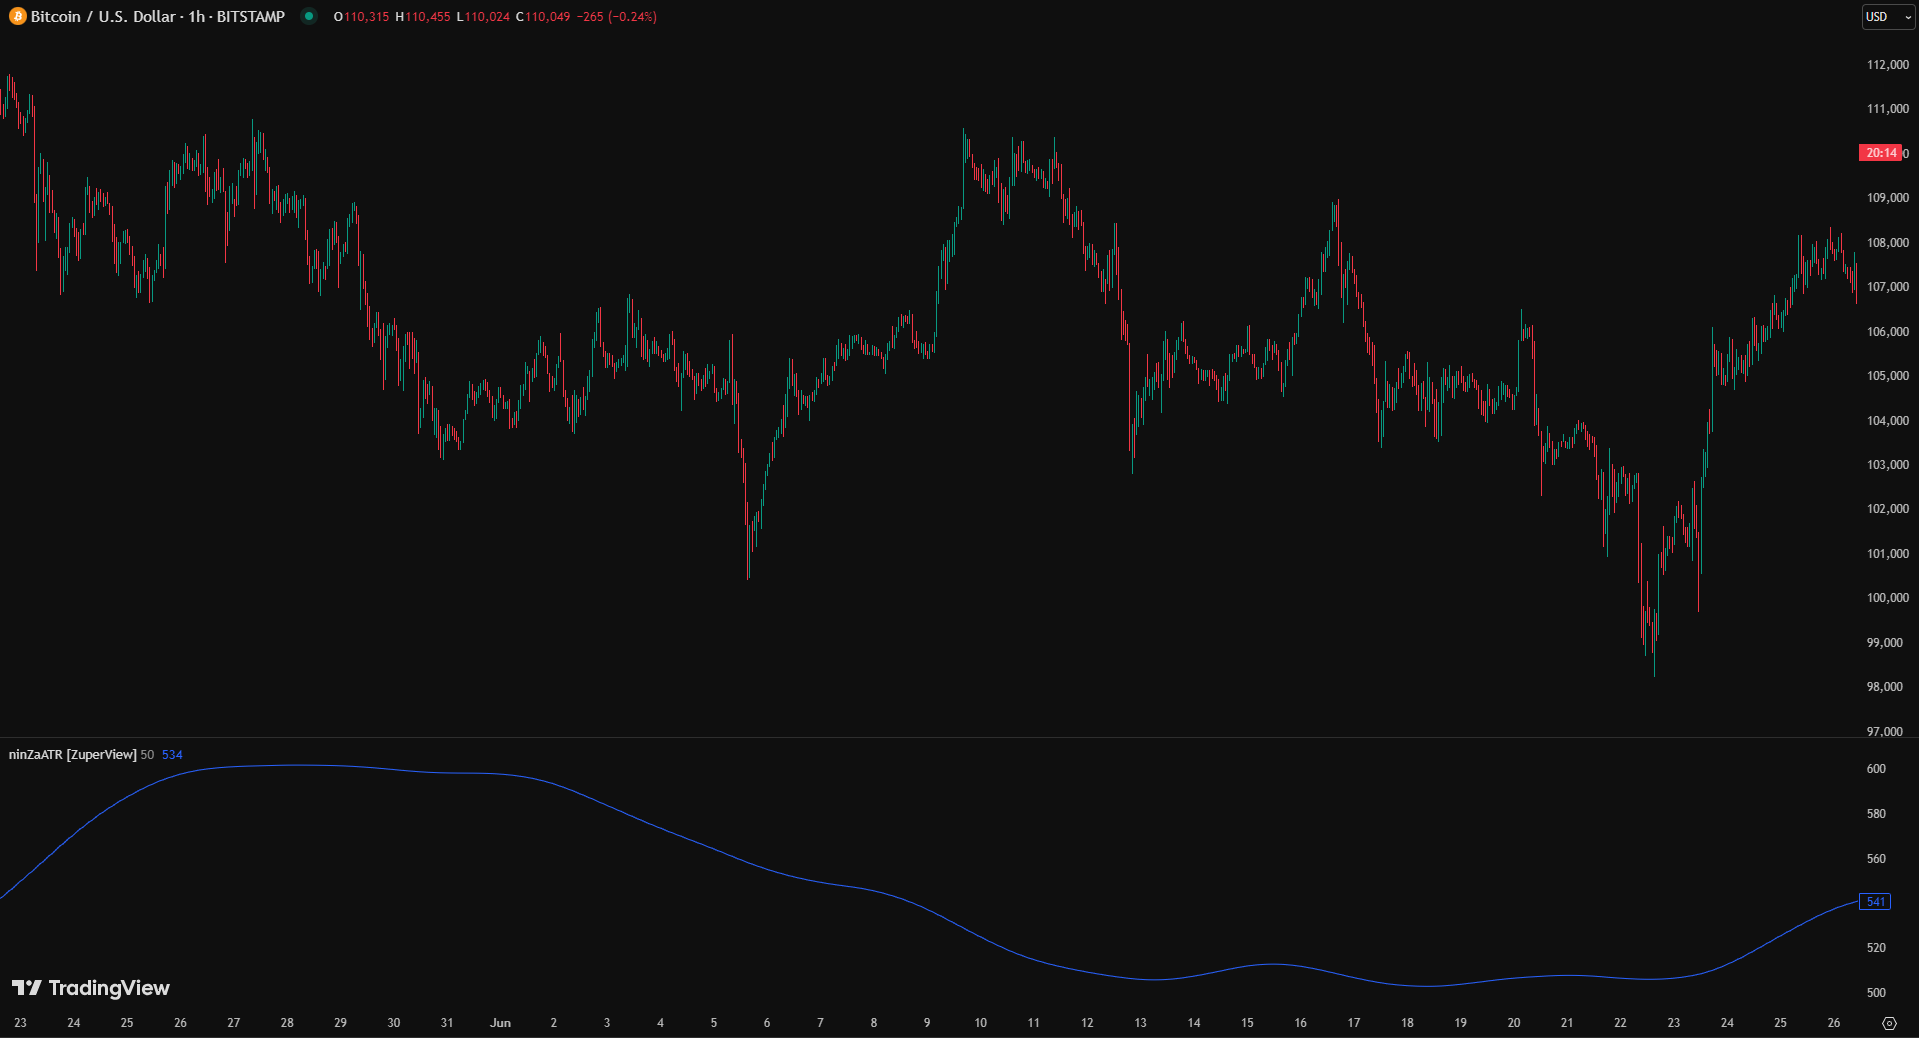The width and height of the screenshot is (1919, 1038).
Task: Click date 26 at right of time axis
Action: pyautogui.click(x=1833, y=1023)
